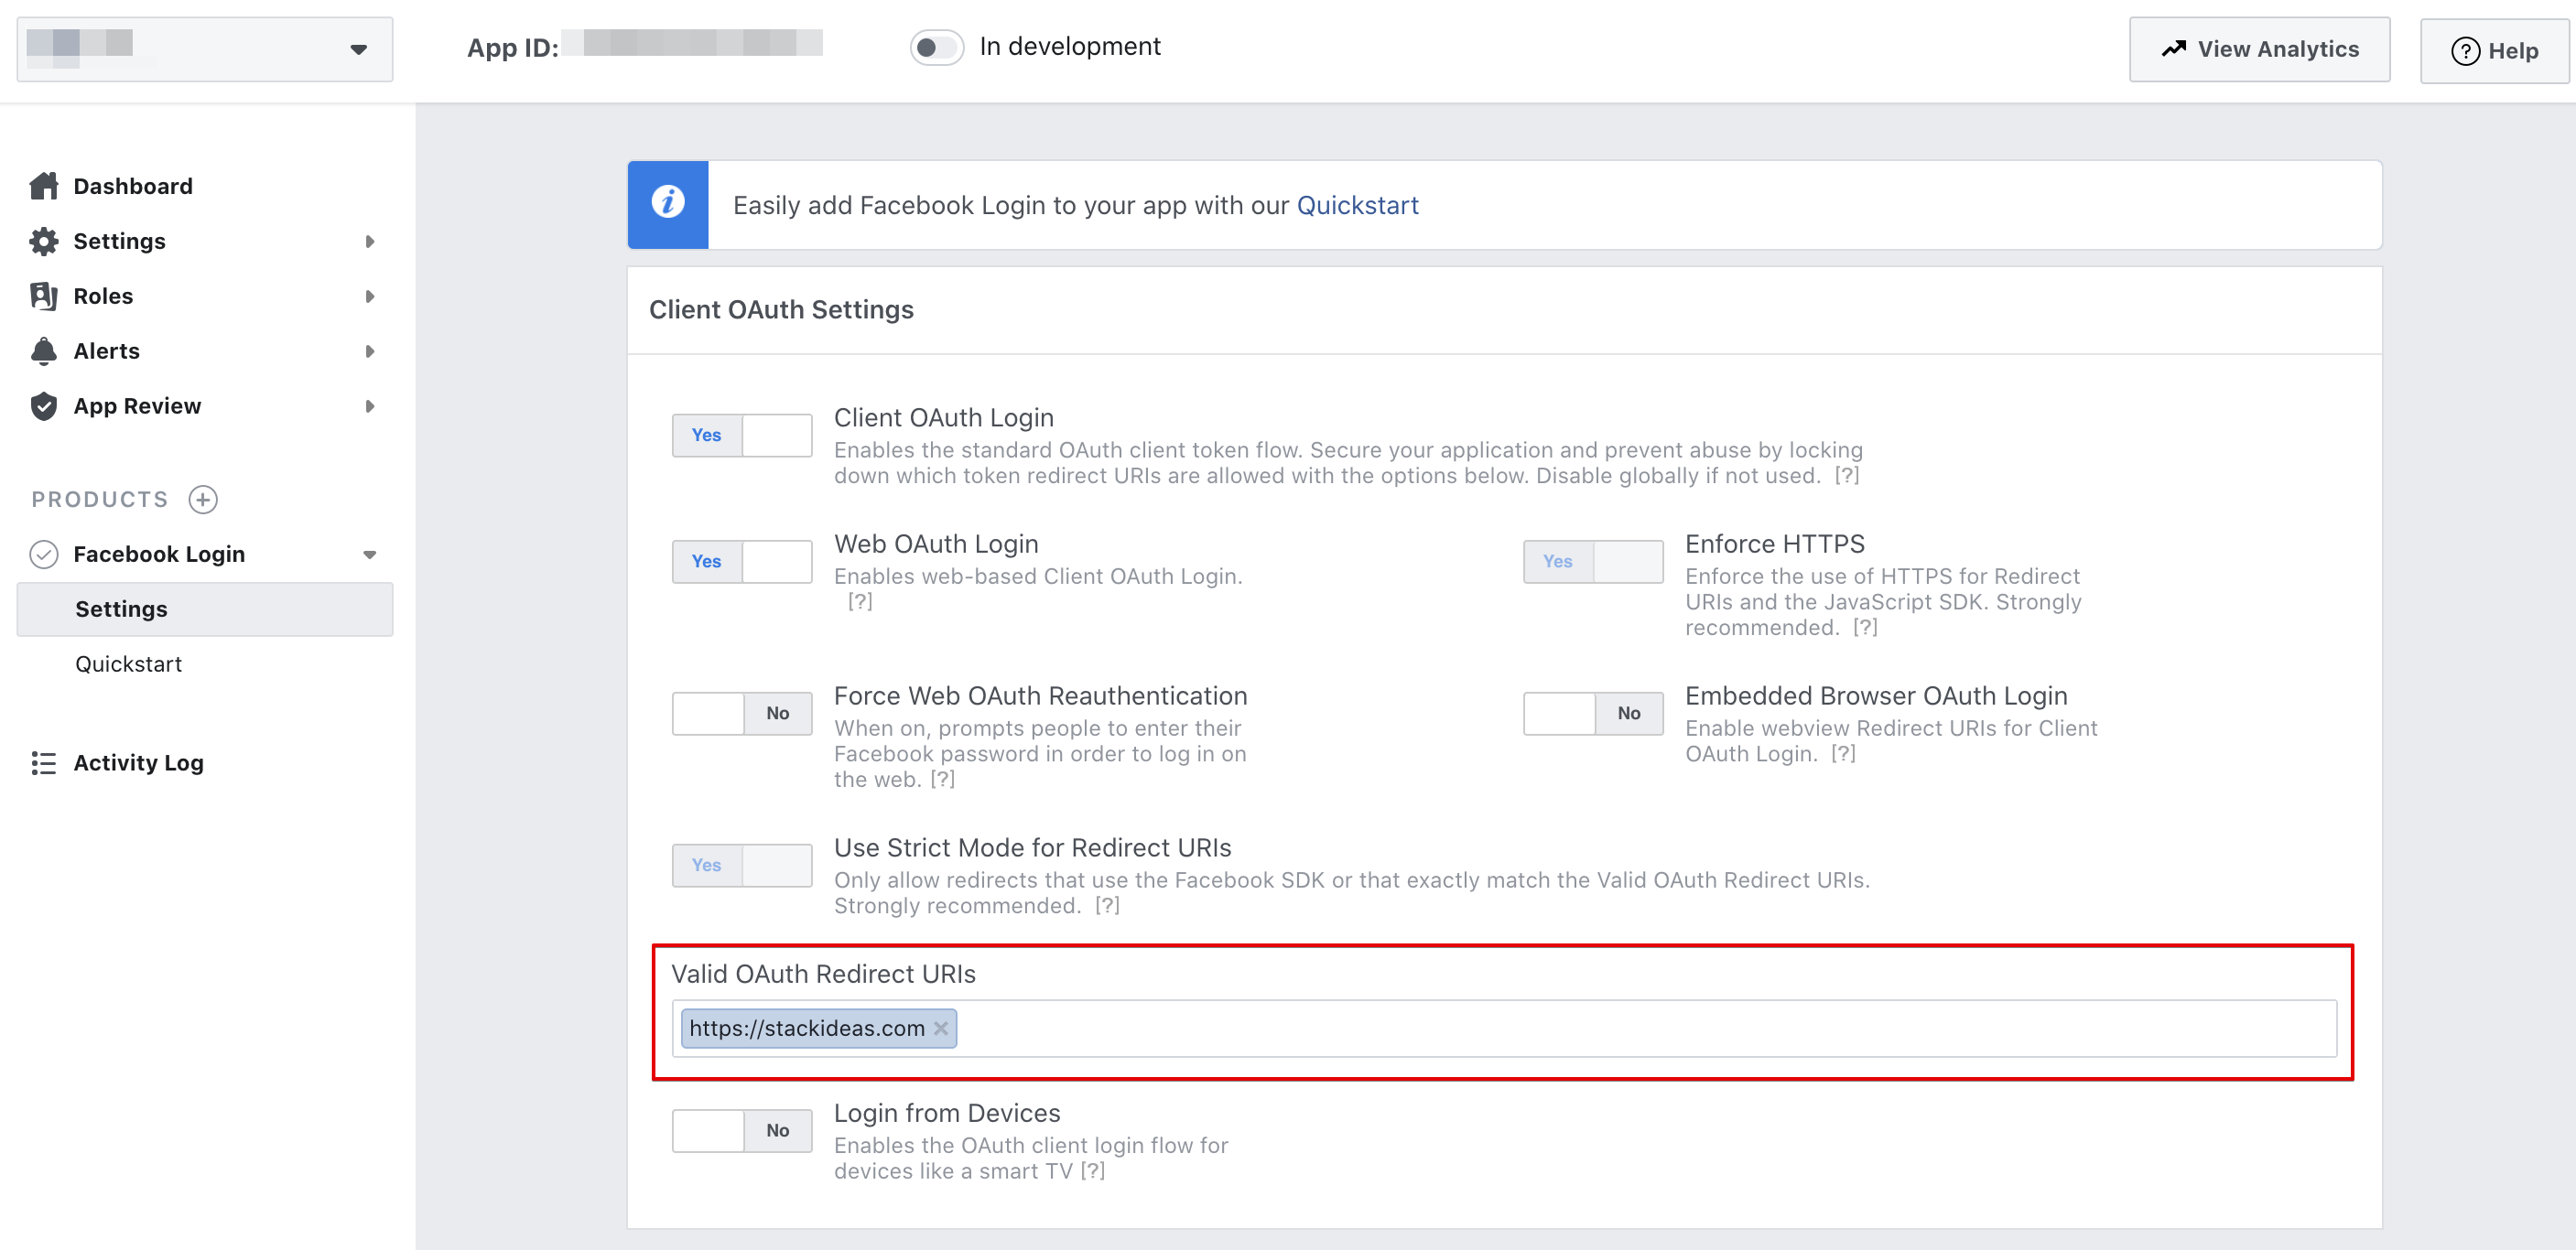
Task: Select Settings under Facebook Login
Action: click(x=205, y=609)
